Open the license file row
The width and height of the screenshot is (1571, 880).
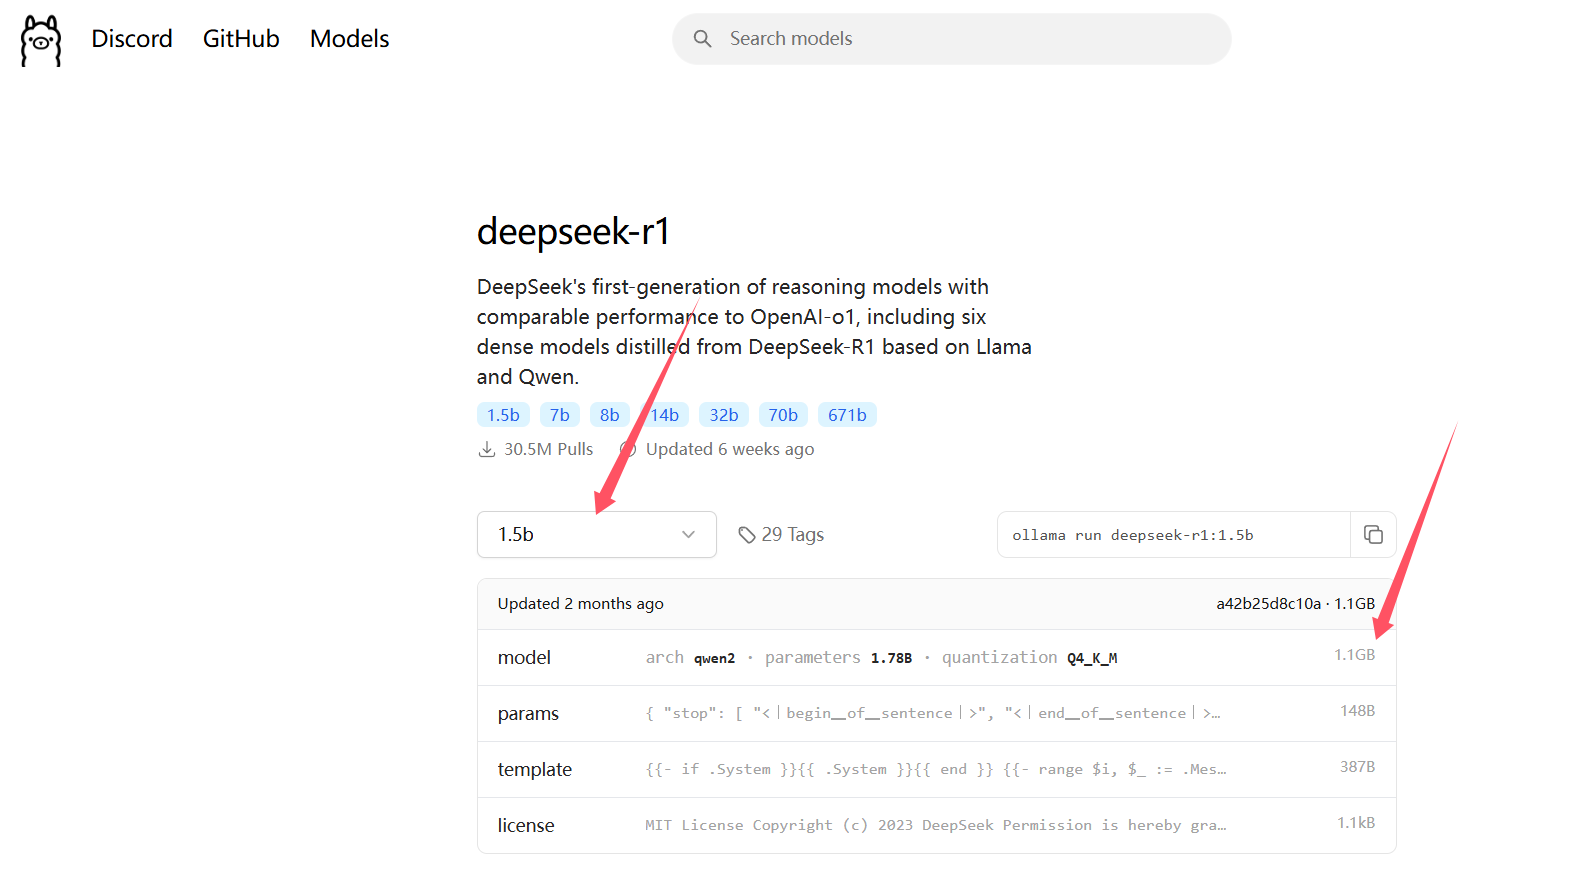coord(937,825)
